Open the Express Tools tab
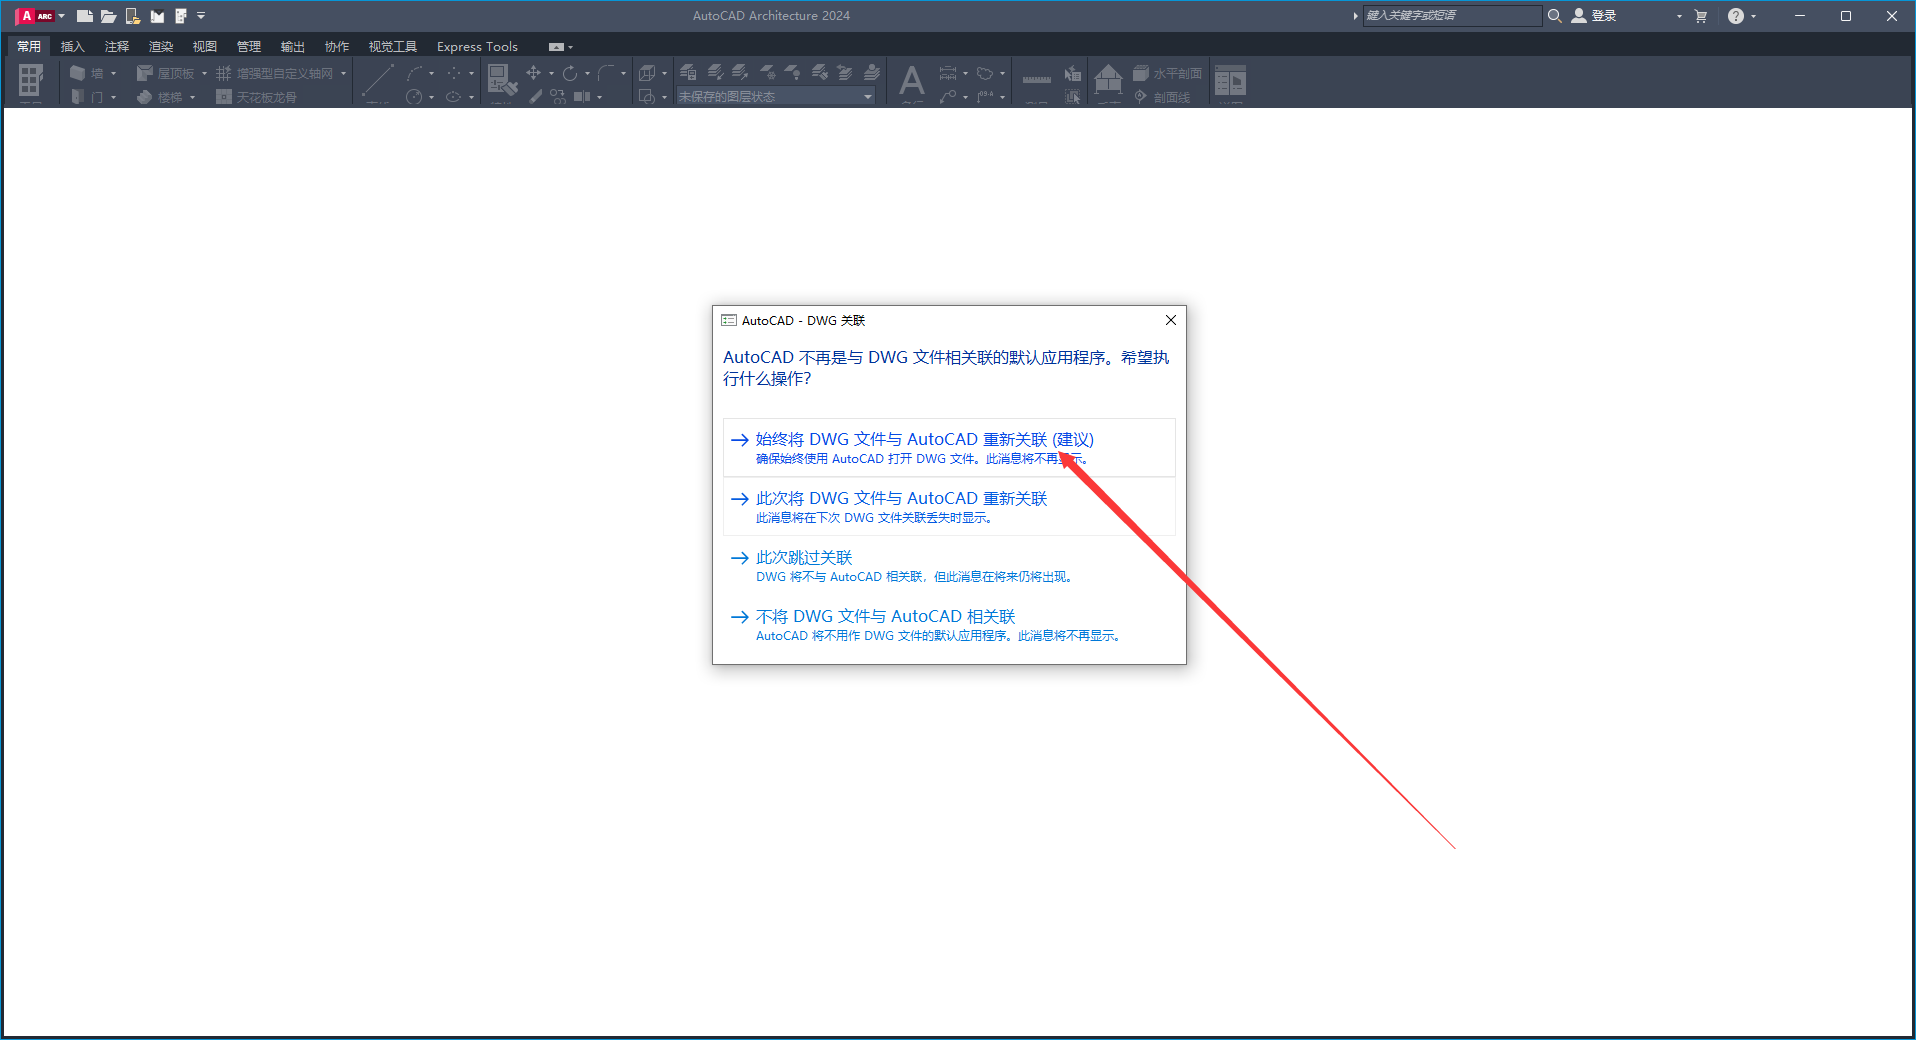The width and height of the screenshot is (1916, 1040). click(x=477, y=46)
